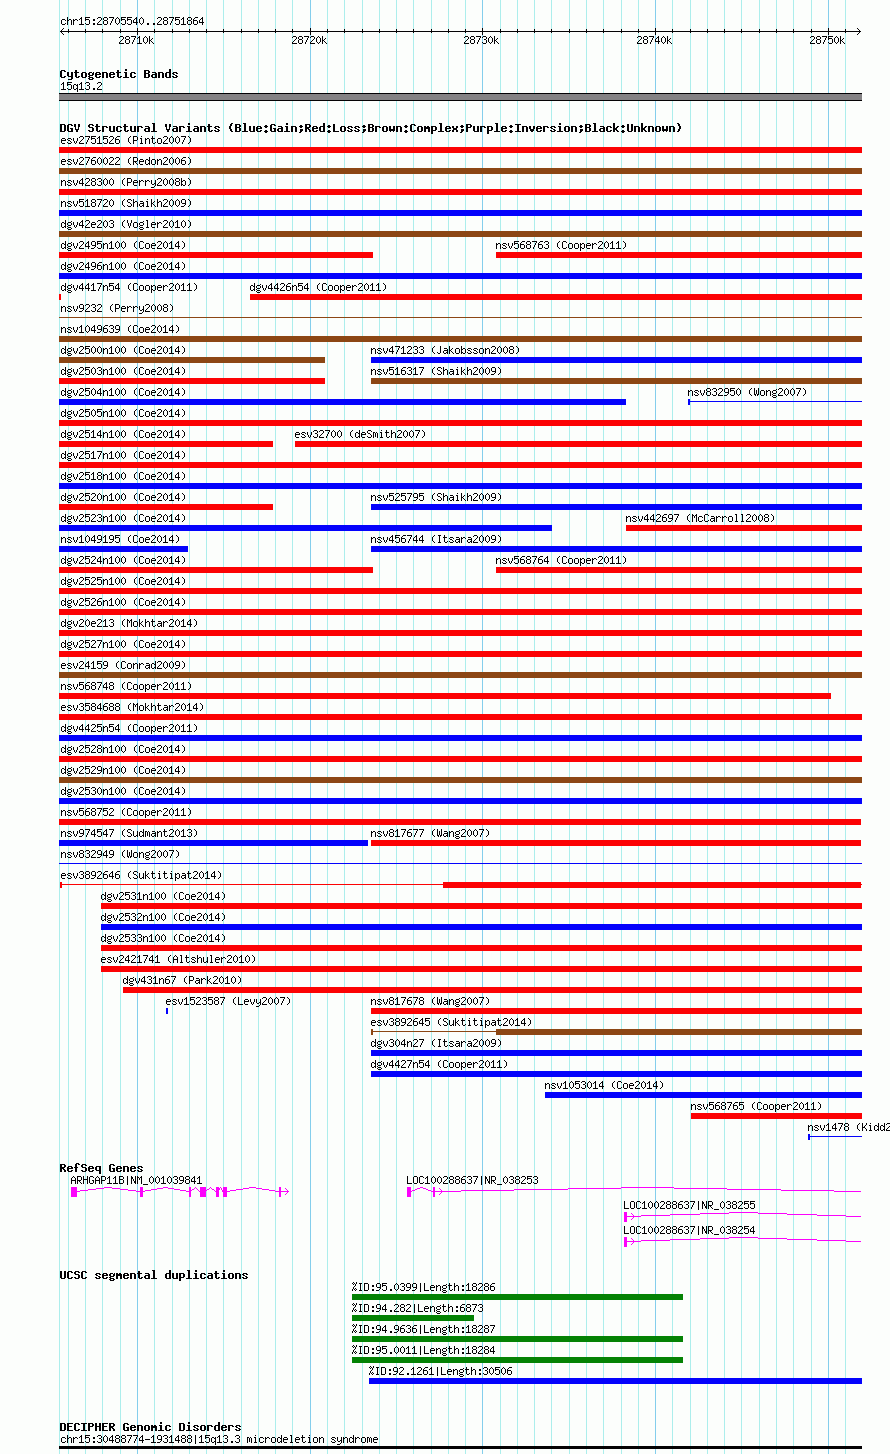
Task: Click variant label nsv568764 (Cooper2011)
Action: coord(561,560)
